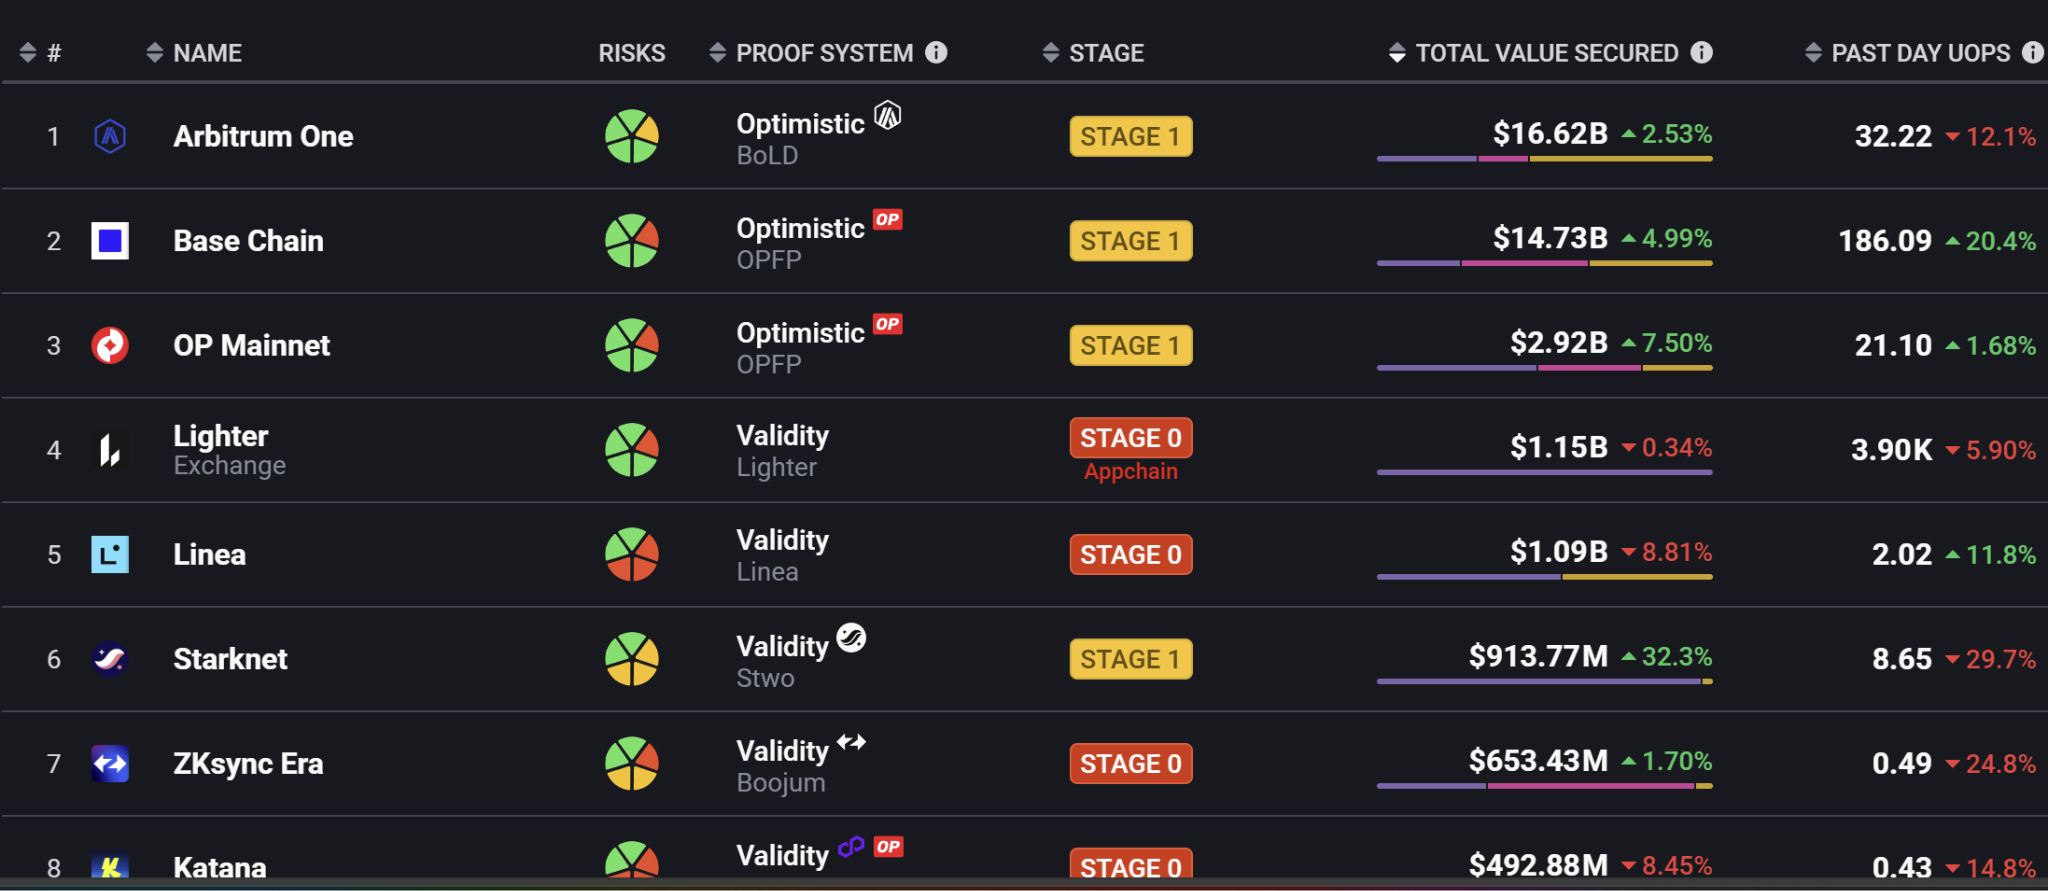The image size is (2048, 891).
Task: Click the OP stack badge on Base Chain
Action: [888, 220]
